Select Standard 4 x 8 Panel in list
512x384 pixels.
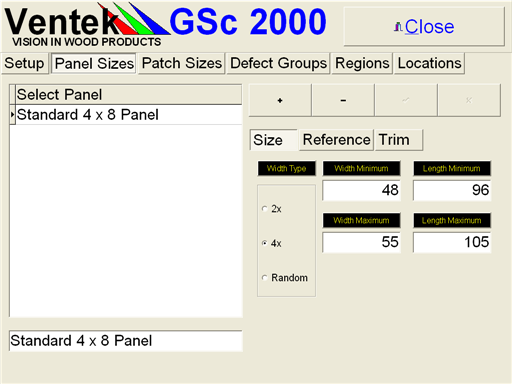[129, 115]
